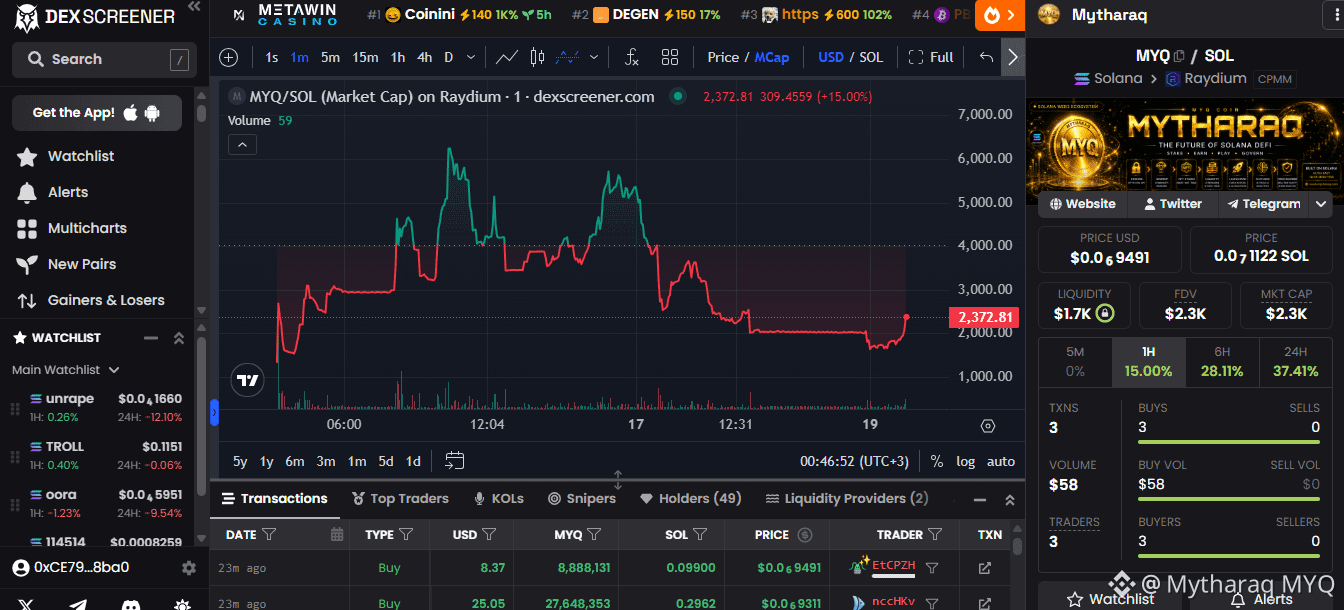The width and height of the screenshot is (1344, 610).
Task: Open Mytharaq Website link
Action: (1083, 203)
